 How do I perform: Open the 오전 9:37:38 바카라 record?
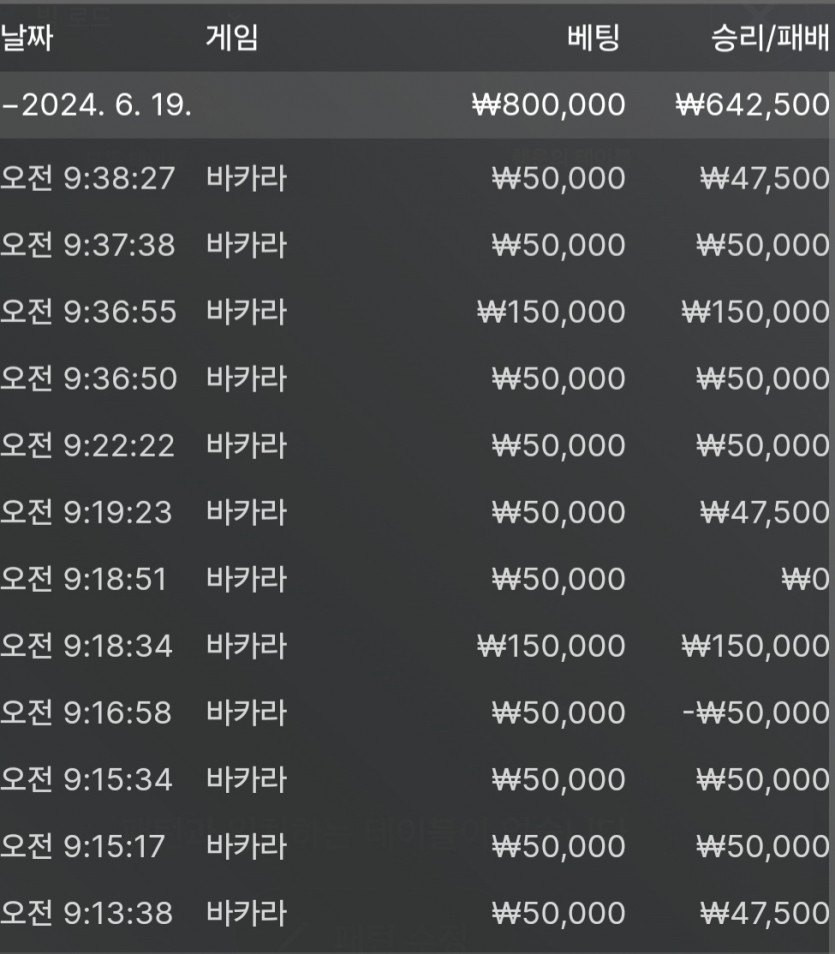point(418,245)
